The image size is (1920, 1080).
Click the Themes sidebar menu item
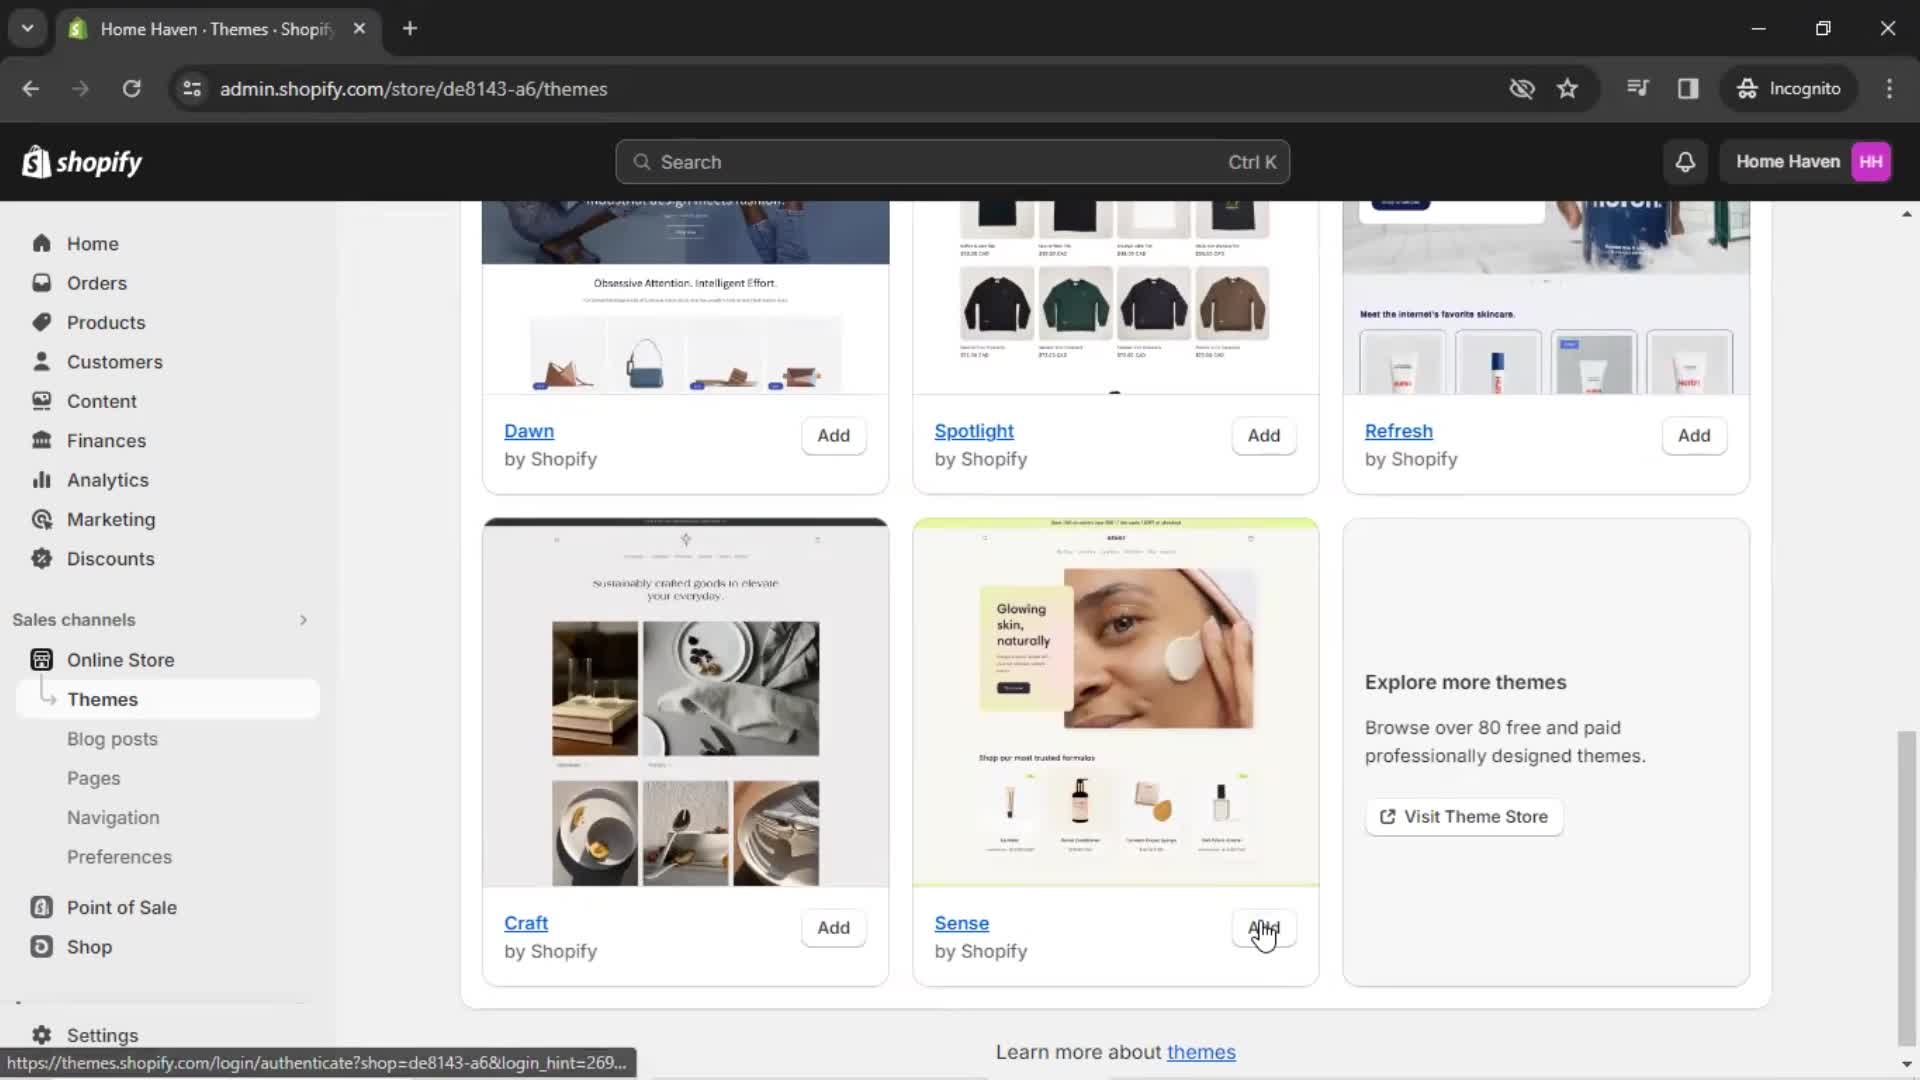point(102,699)
